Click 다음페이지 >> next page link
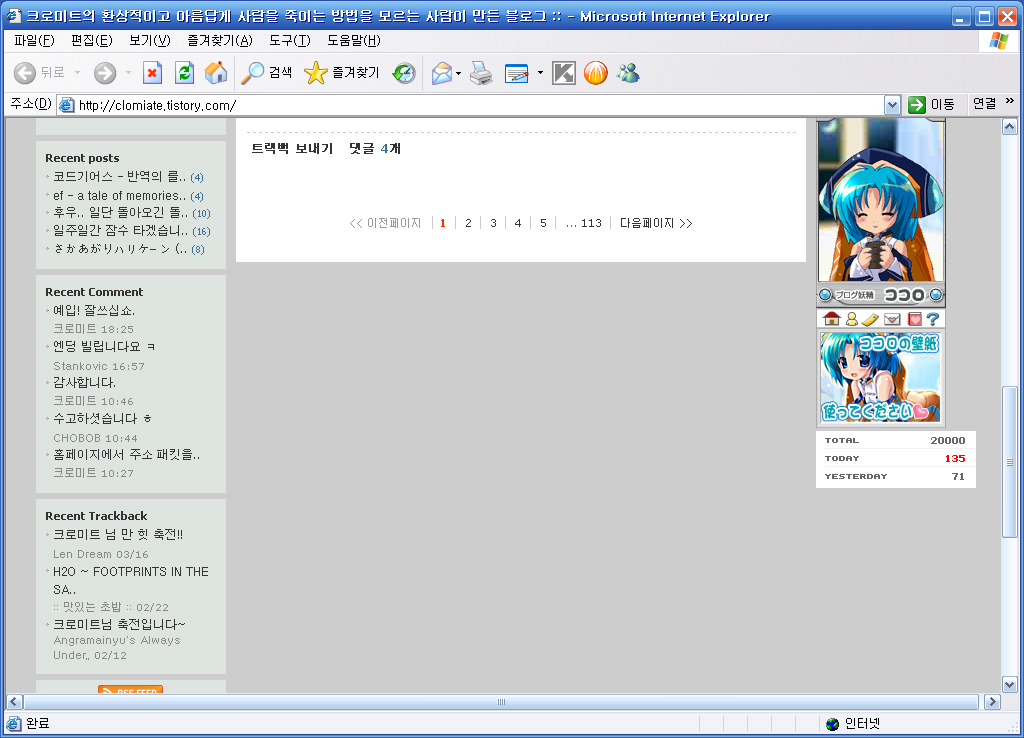This screenshot has width=1024, height=738. pyautogui.click(x=656, y=223)
